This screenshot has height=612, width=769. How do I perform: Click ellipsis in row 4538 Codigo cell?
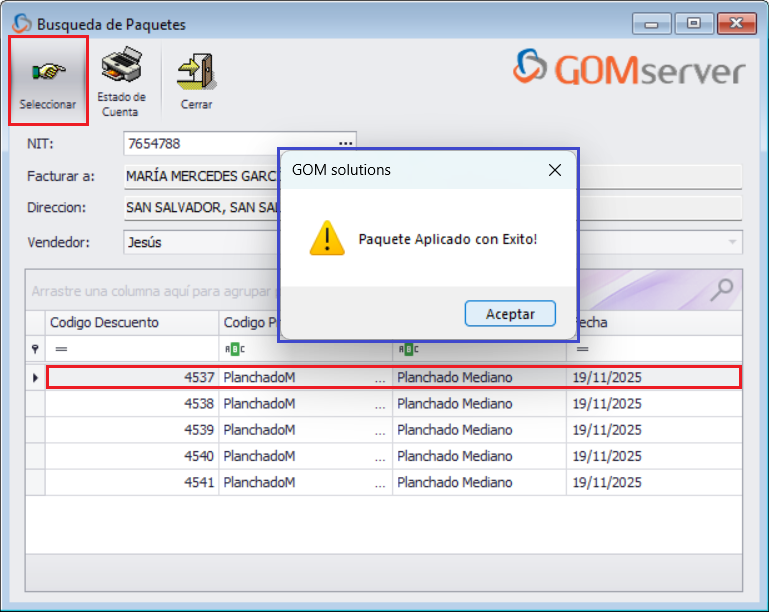click(x=379, y=404)
